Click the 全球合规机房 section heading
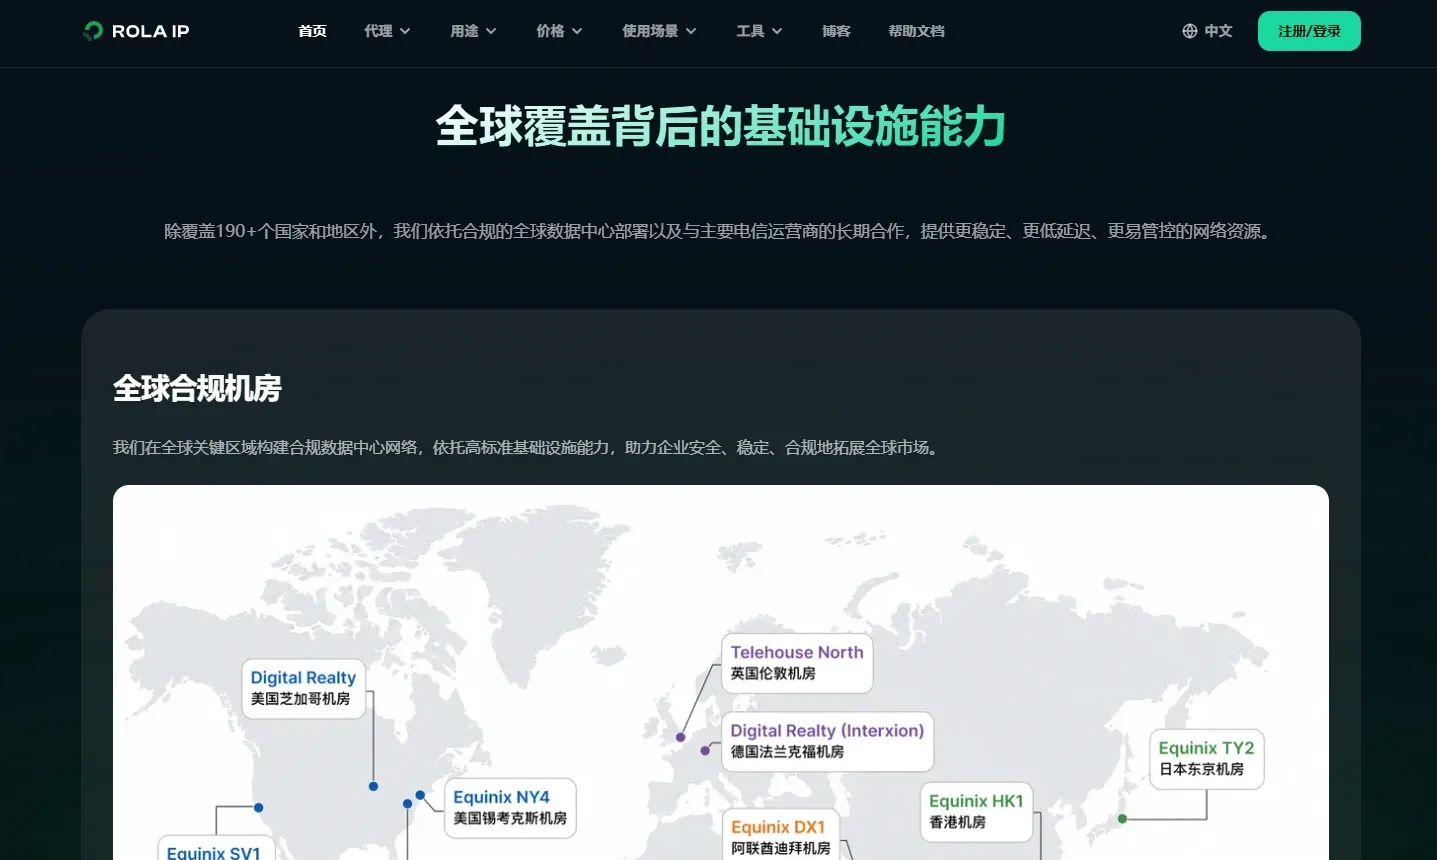 click(197, 388)
